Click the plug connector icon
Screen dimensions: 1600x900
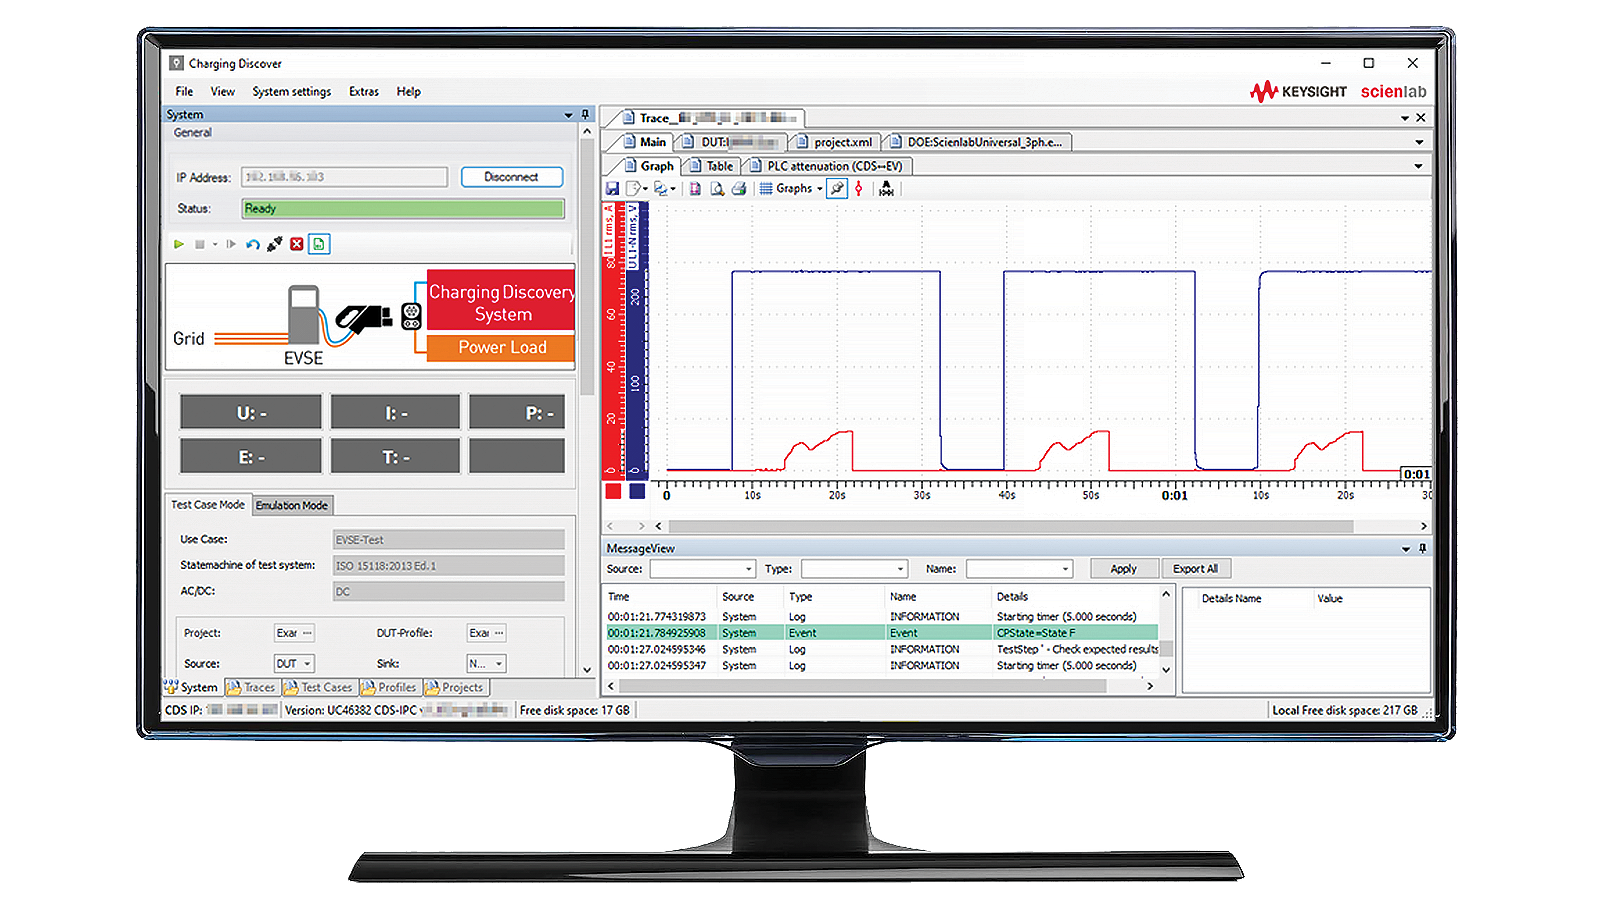[x=274, y=244]
